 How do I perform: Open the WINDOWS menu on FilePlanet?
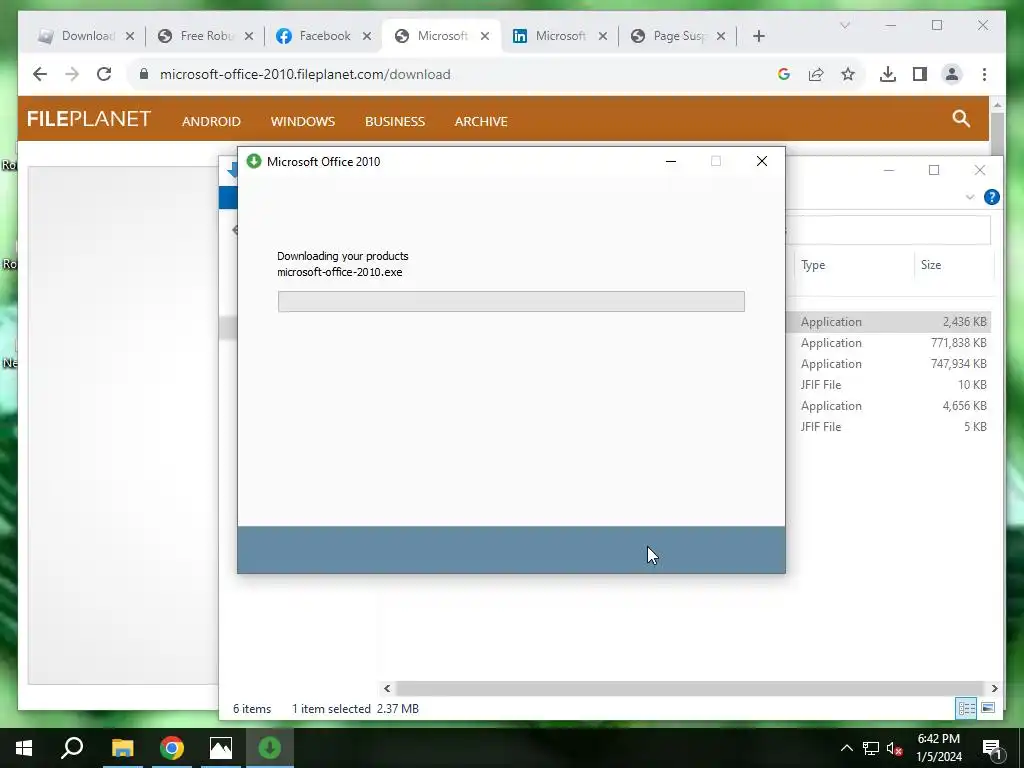303,121
